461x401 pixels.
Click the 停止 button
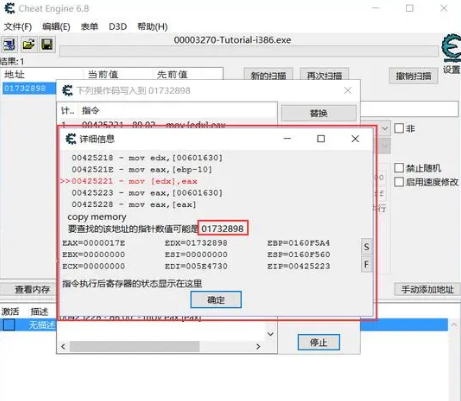[x=319, y=342]
